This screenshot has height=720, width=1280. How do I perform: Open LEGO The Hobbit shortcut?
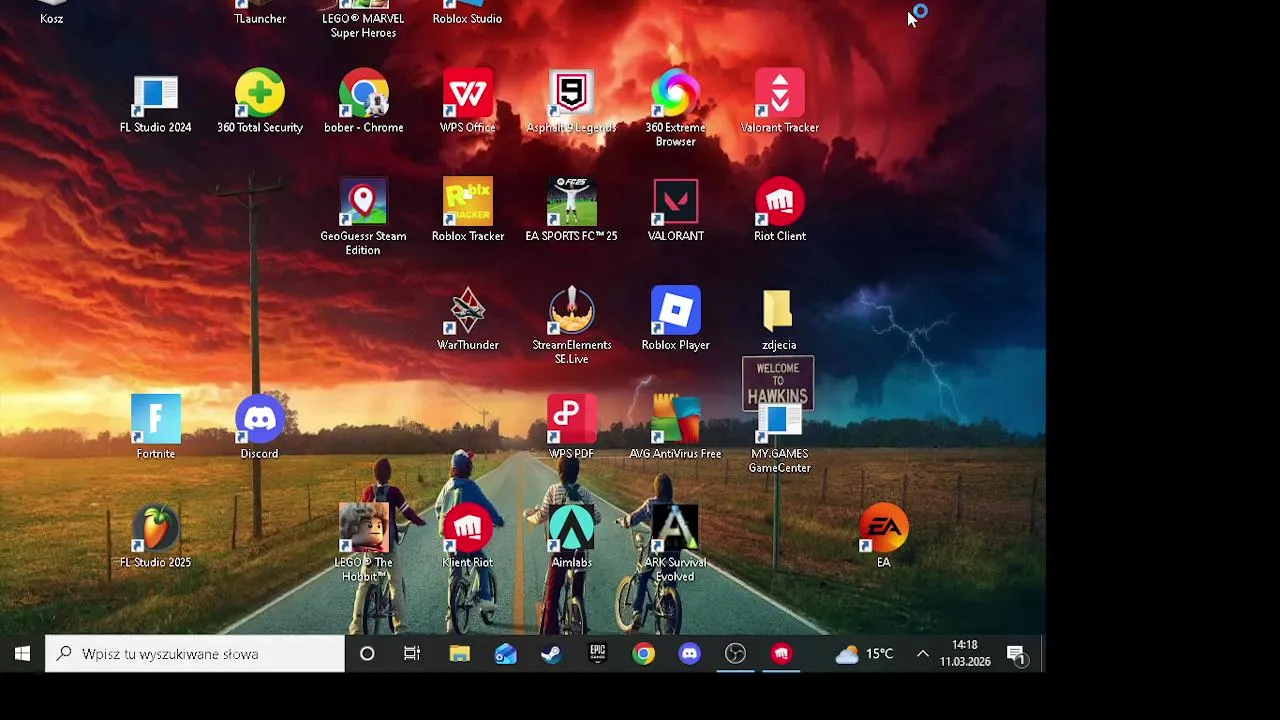tap(363, 544)
